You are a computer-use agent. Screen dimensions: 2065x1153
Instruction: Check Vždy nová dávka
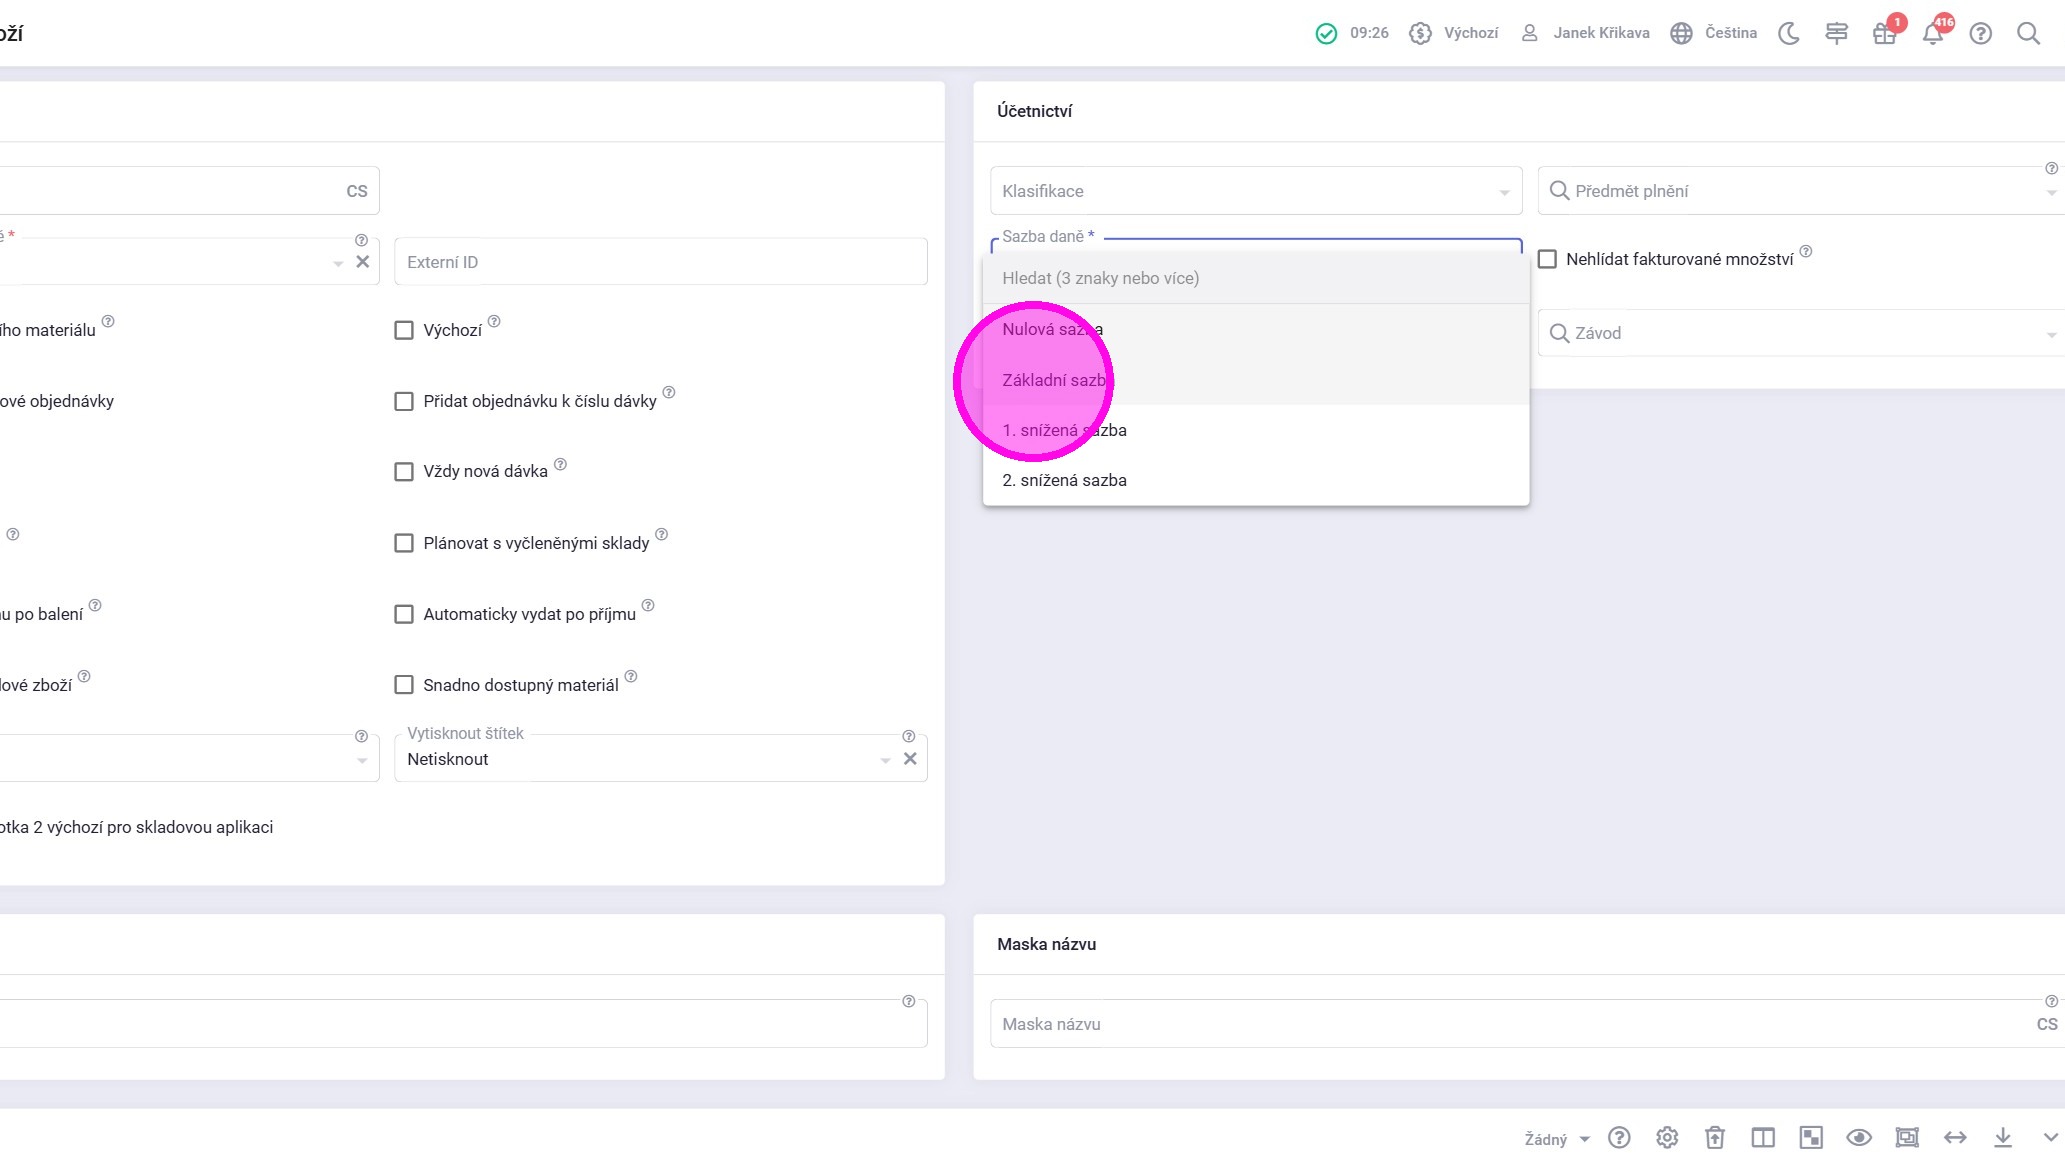(404, 472)
